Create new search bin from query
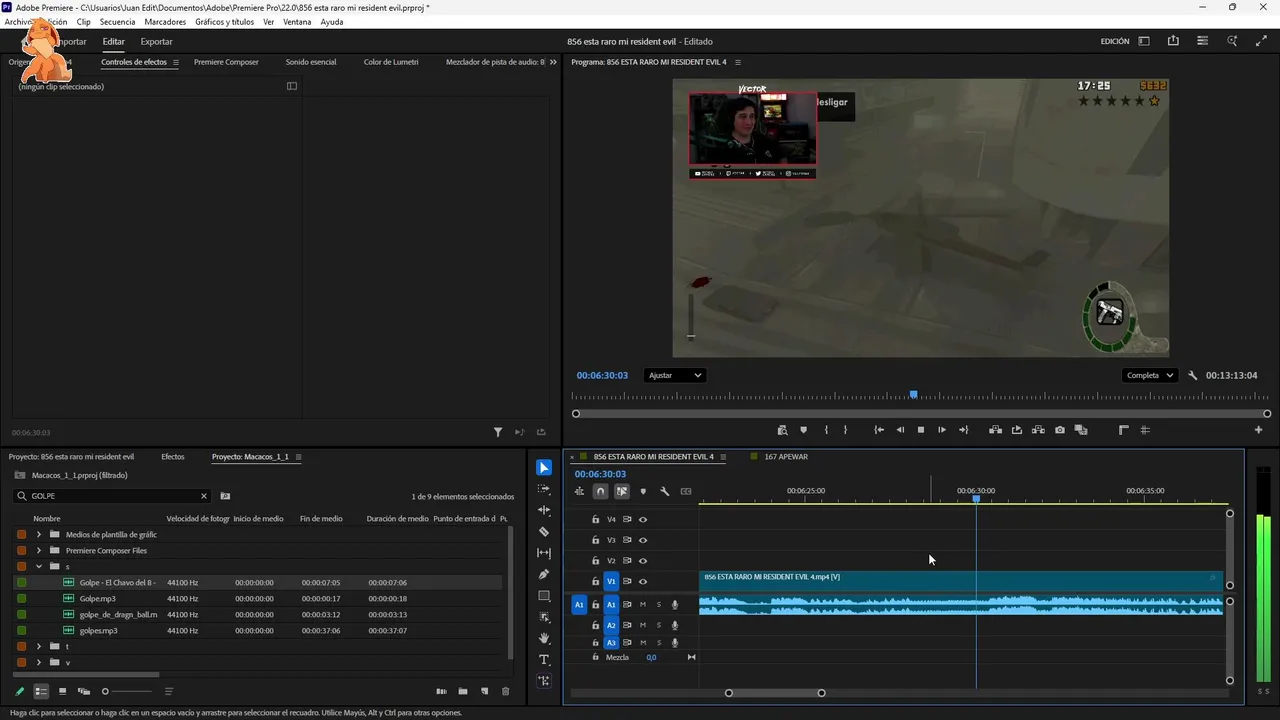The height and width of the screenshot is (720, 1280). (x=225, y=496)
